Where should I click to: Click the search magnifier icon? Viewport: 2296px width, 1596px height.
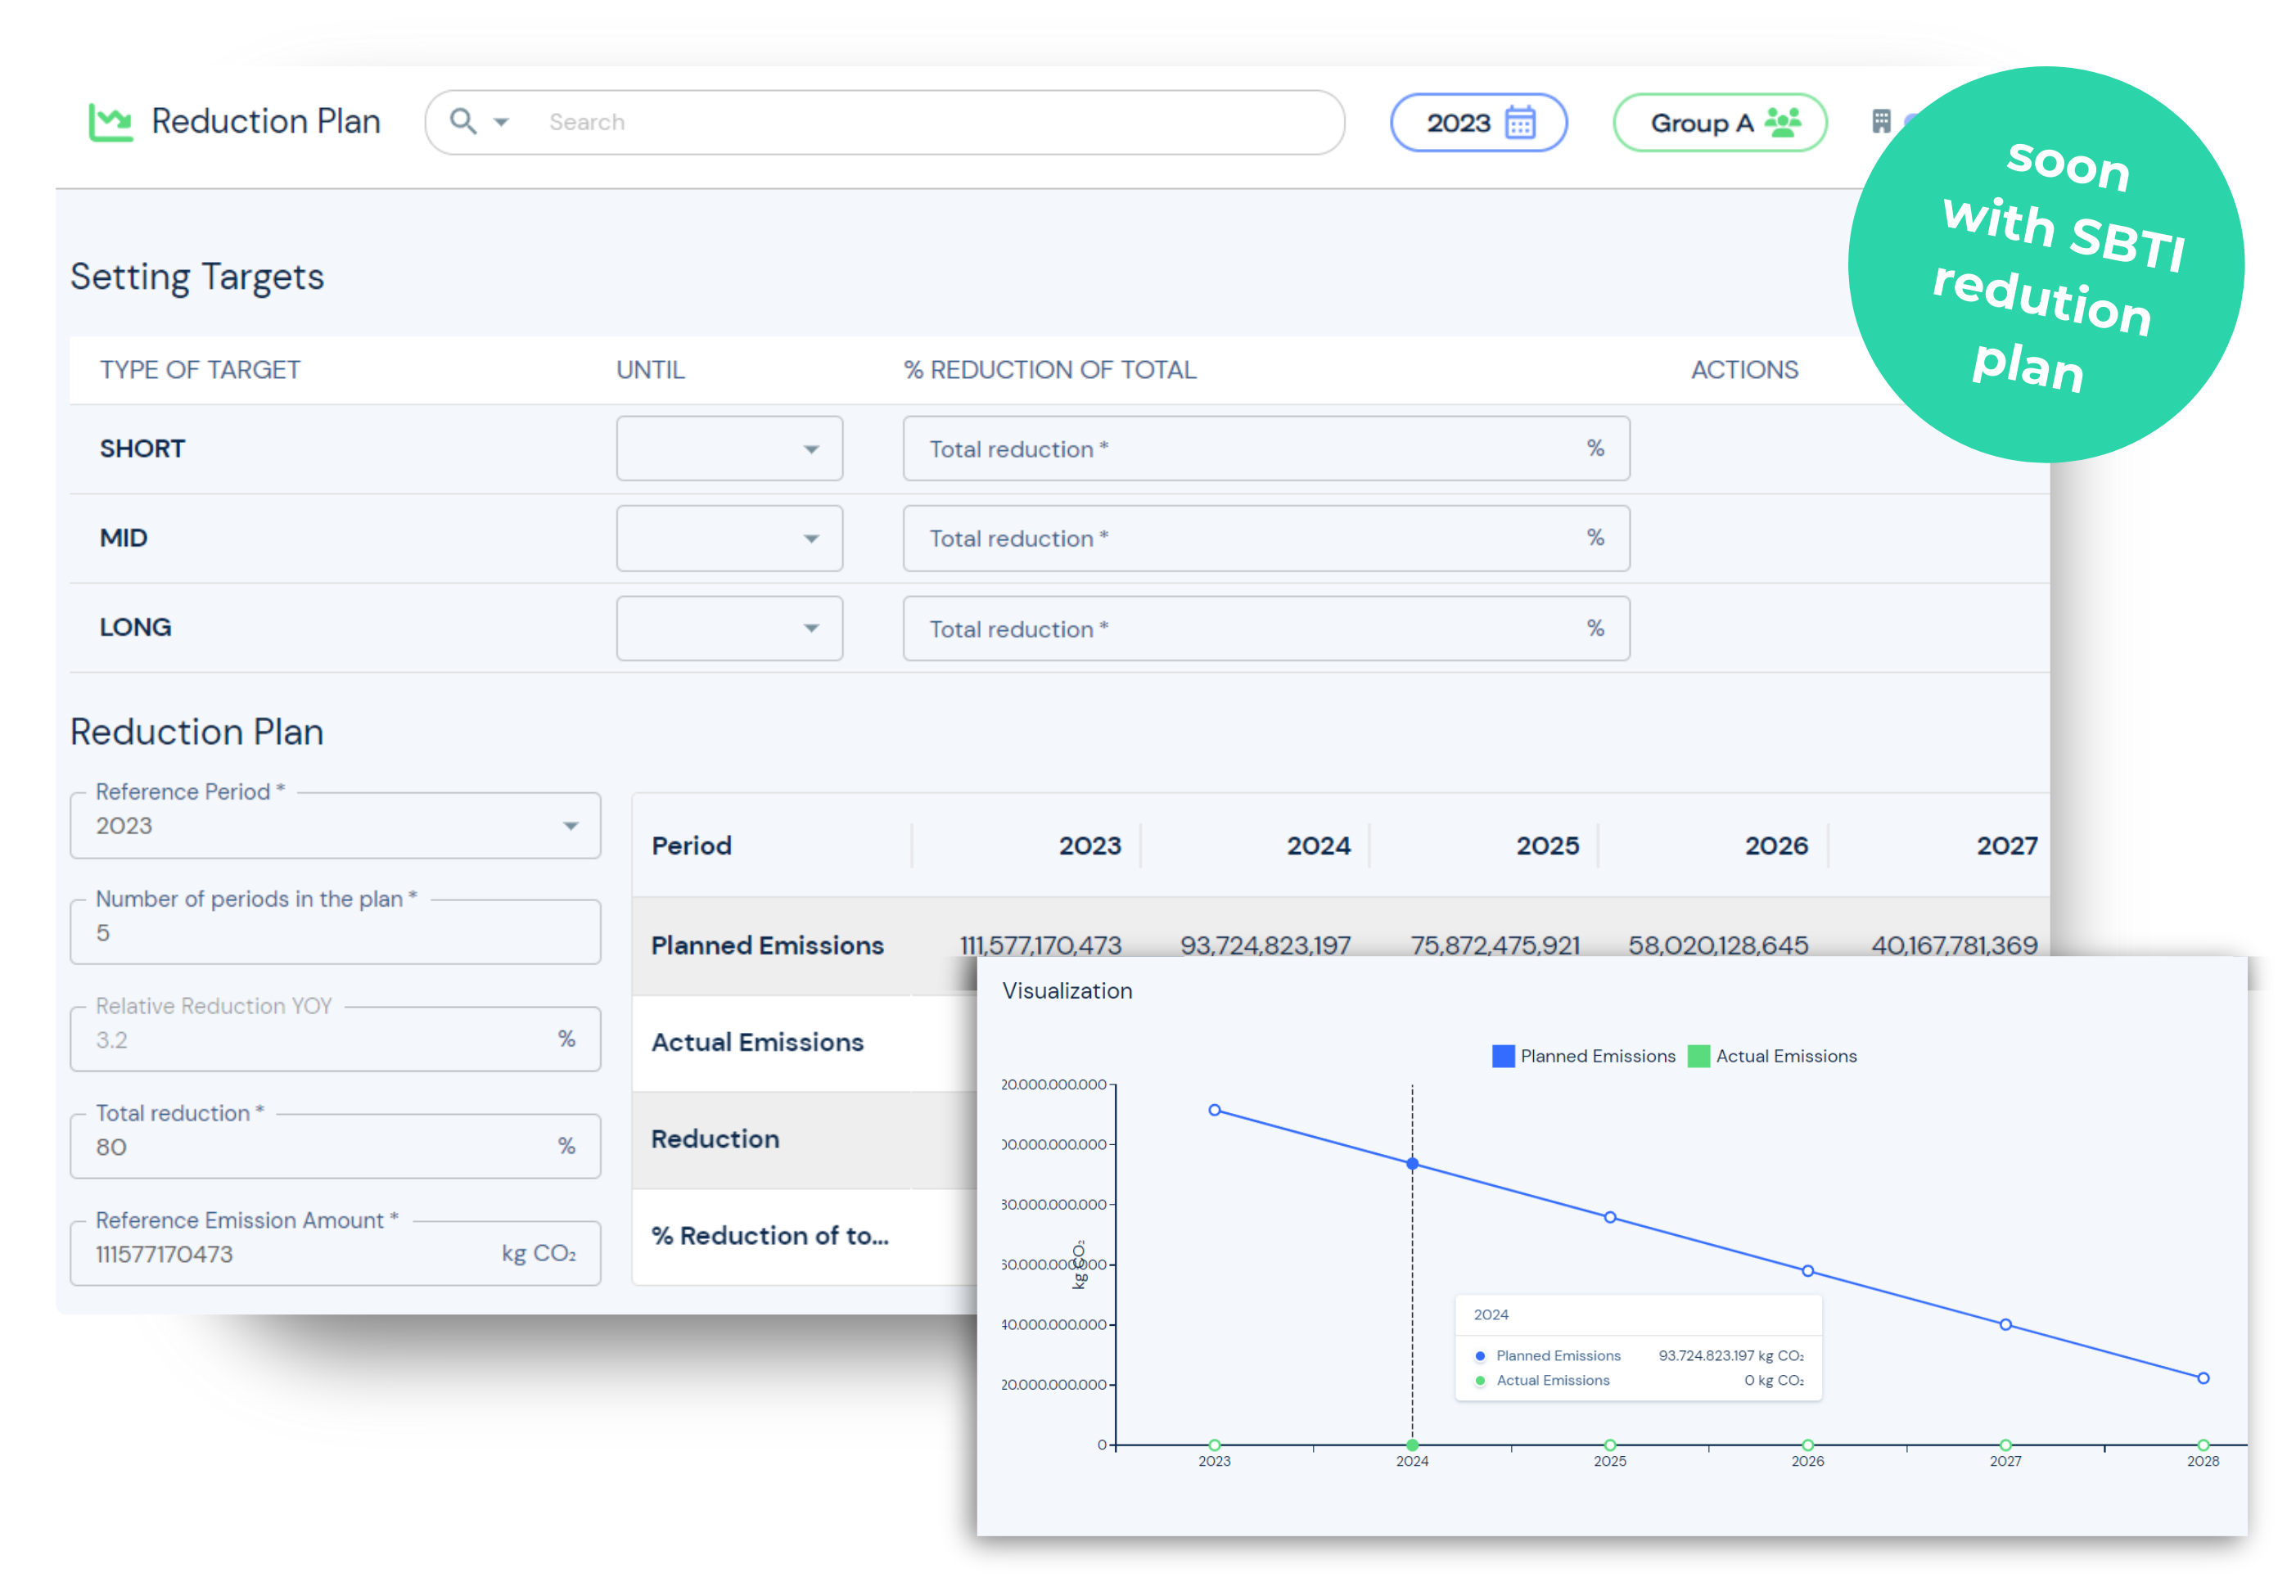(462, 121)
